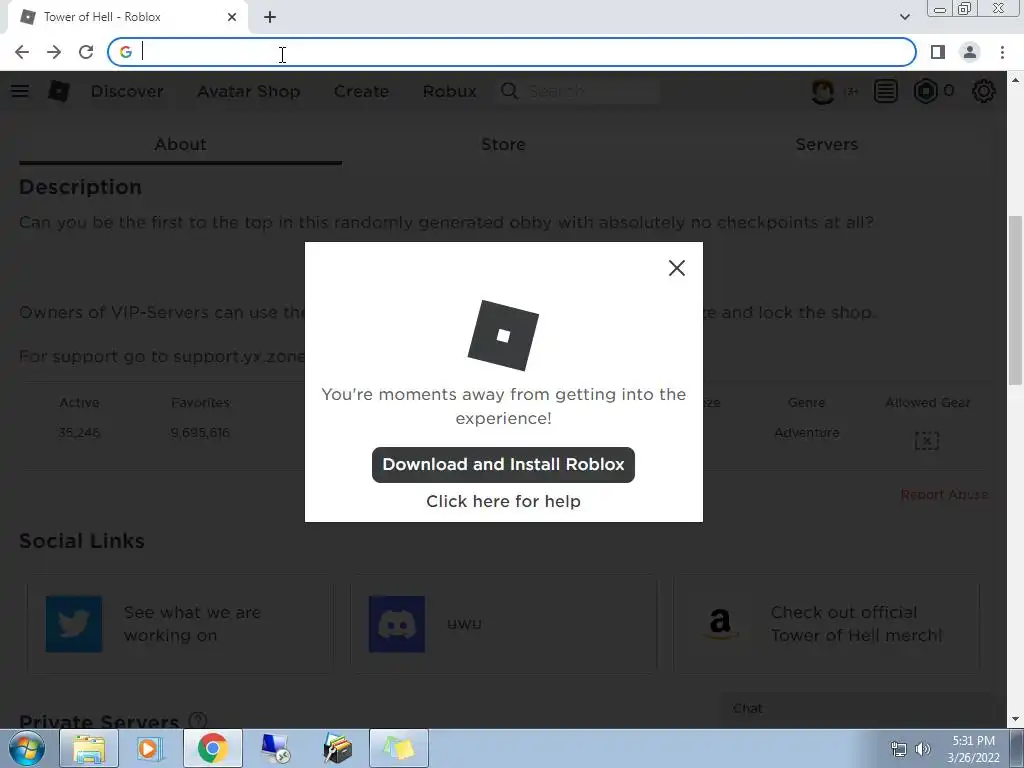Click See what we are working on
Screen dimensions: 1024x768
tap(192, 624)
